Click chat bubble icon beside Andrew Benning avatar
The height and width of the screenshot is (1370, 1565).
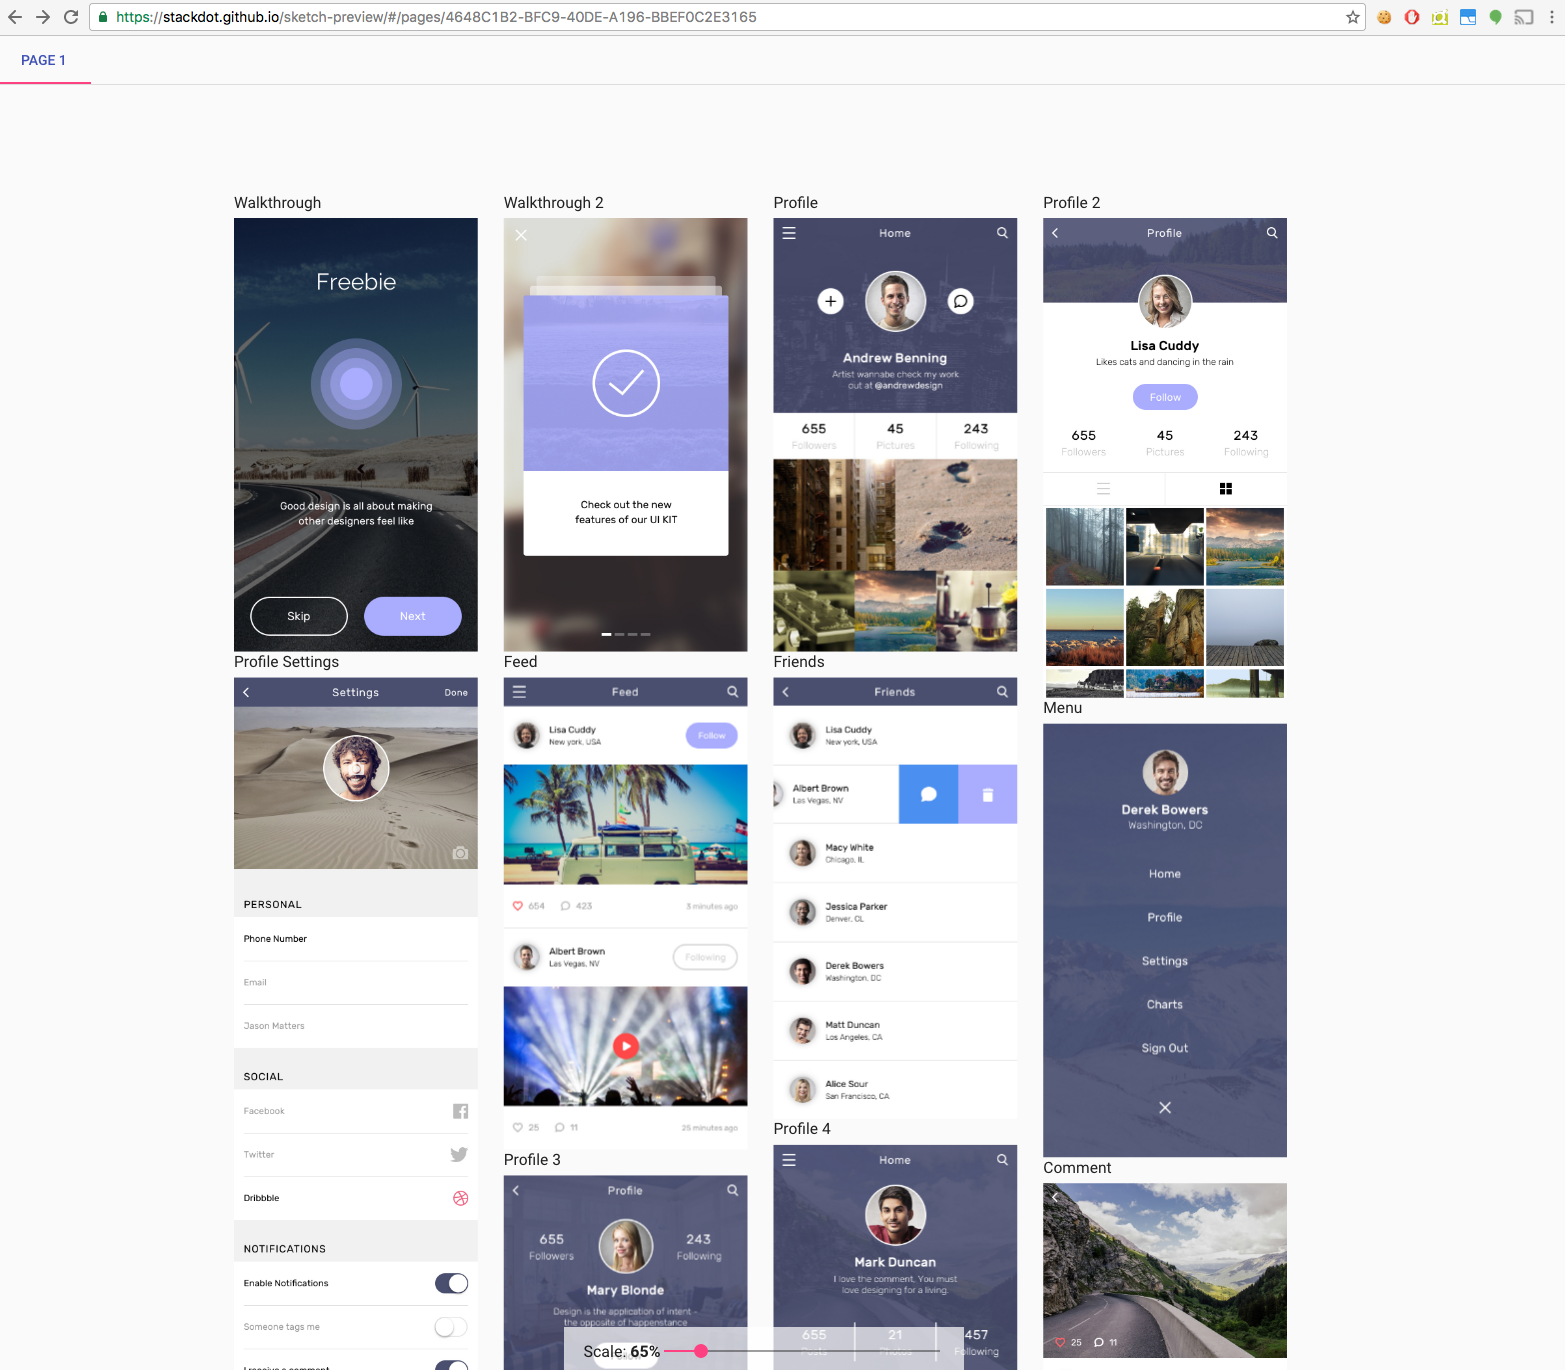960,301
